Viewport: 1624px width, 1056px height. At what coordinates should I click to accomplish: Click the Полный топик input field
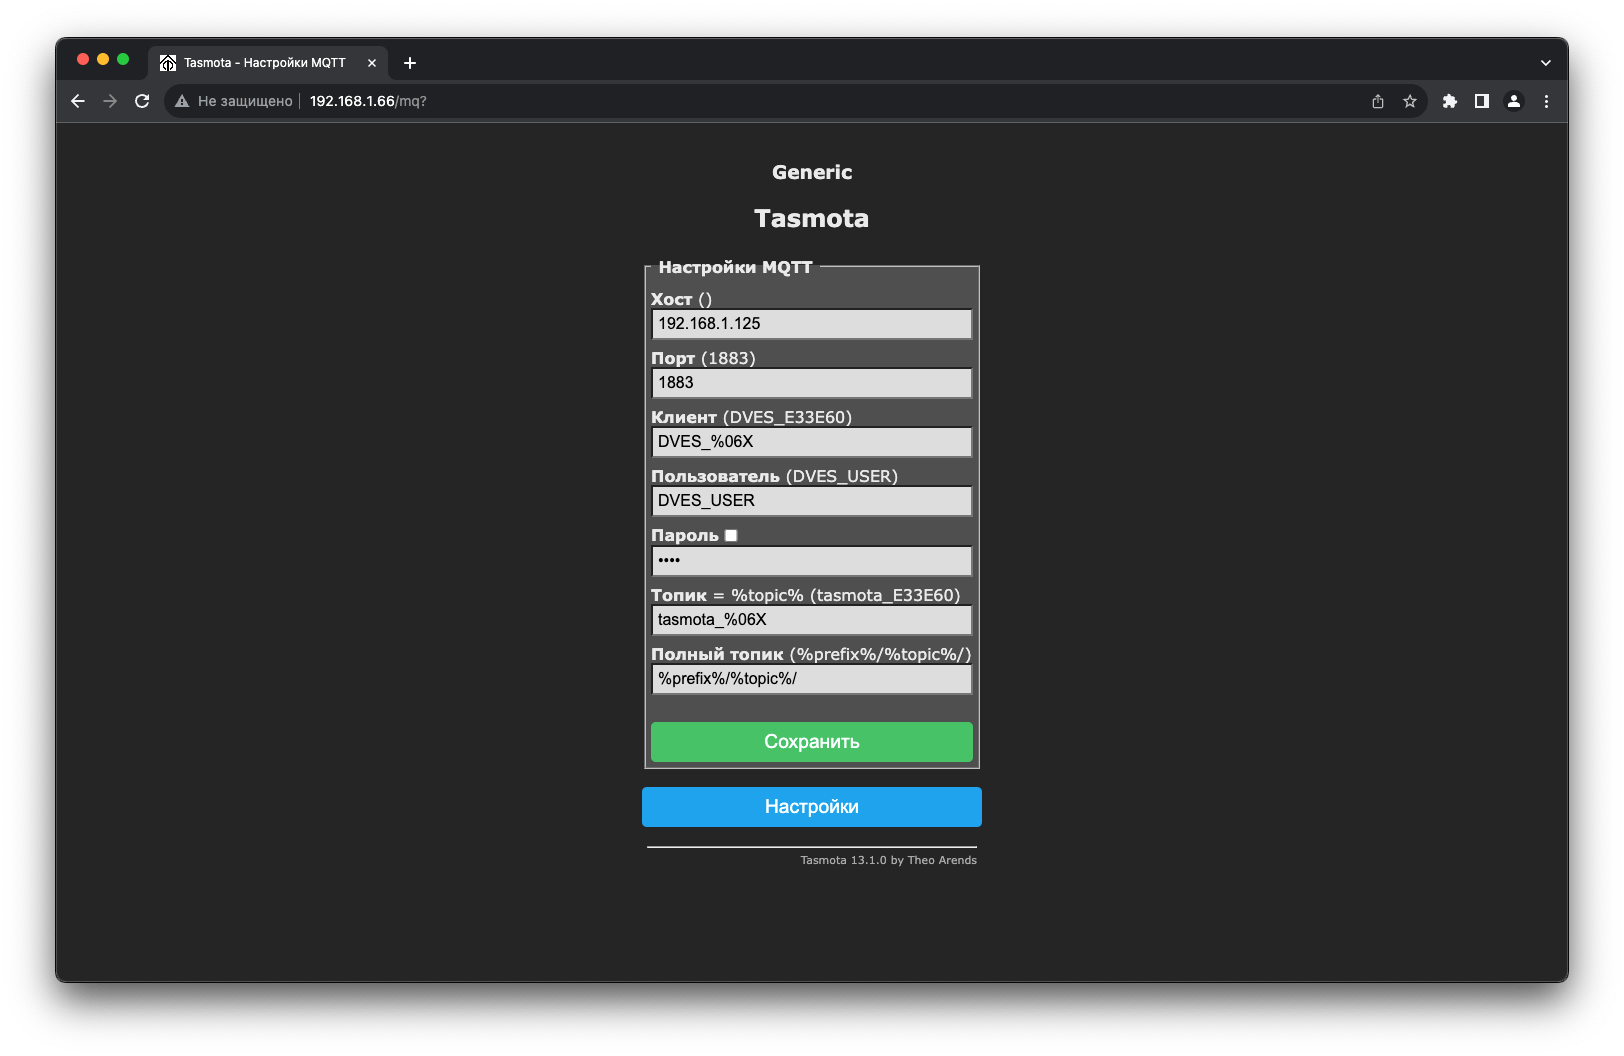pyautogui.click(x=811, y=679)
